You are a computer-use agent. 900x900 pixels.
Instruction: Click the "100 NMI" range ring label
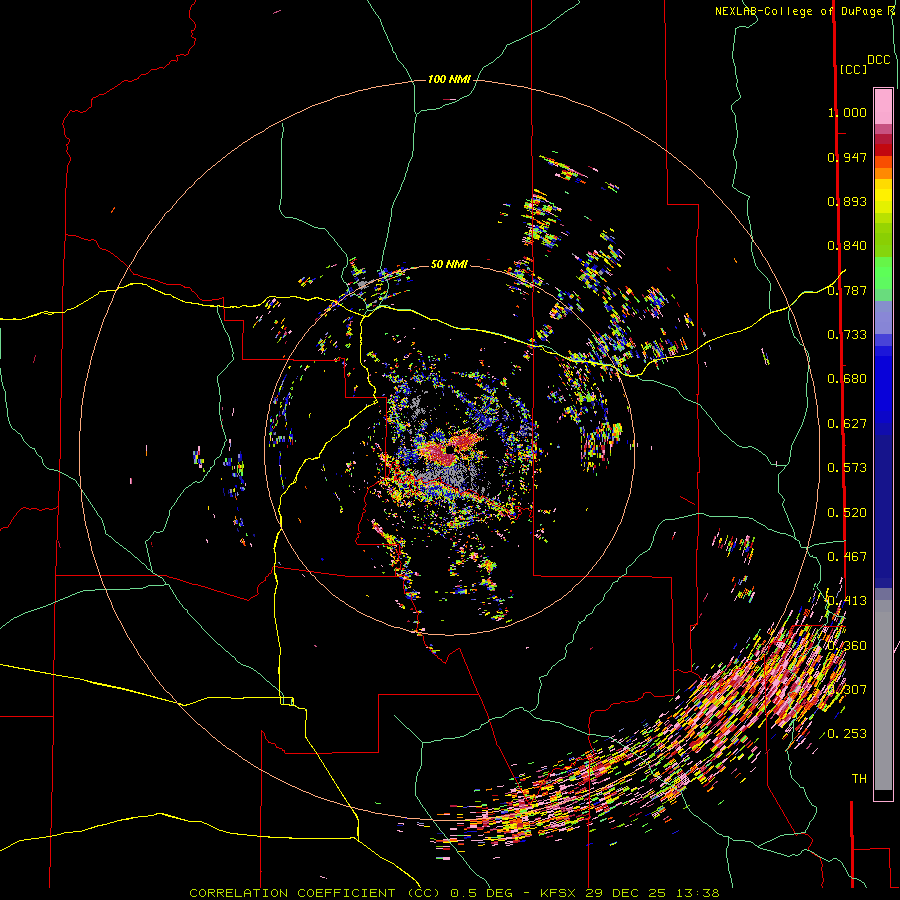coord(449,79)
